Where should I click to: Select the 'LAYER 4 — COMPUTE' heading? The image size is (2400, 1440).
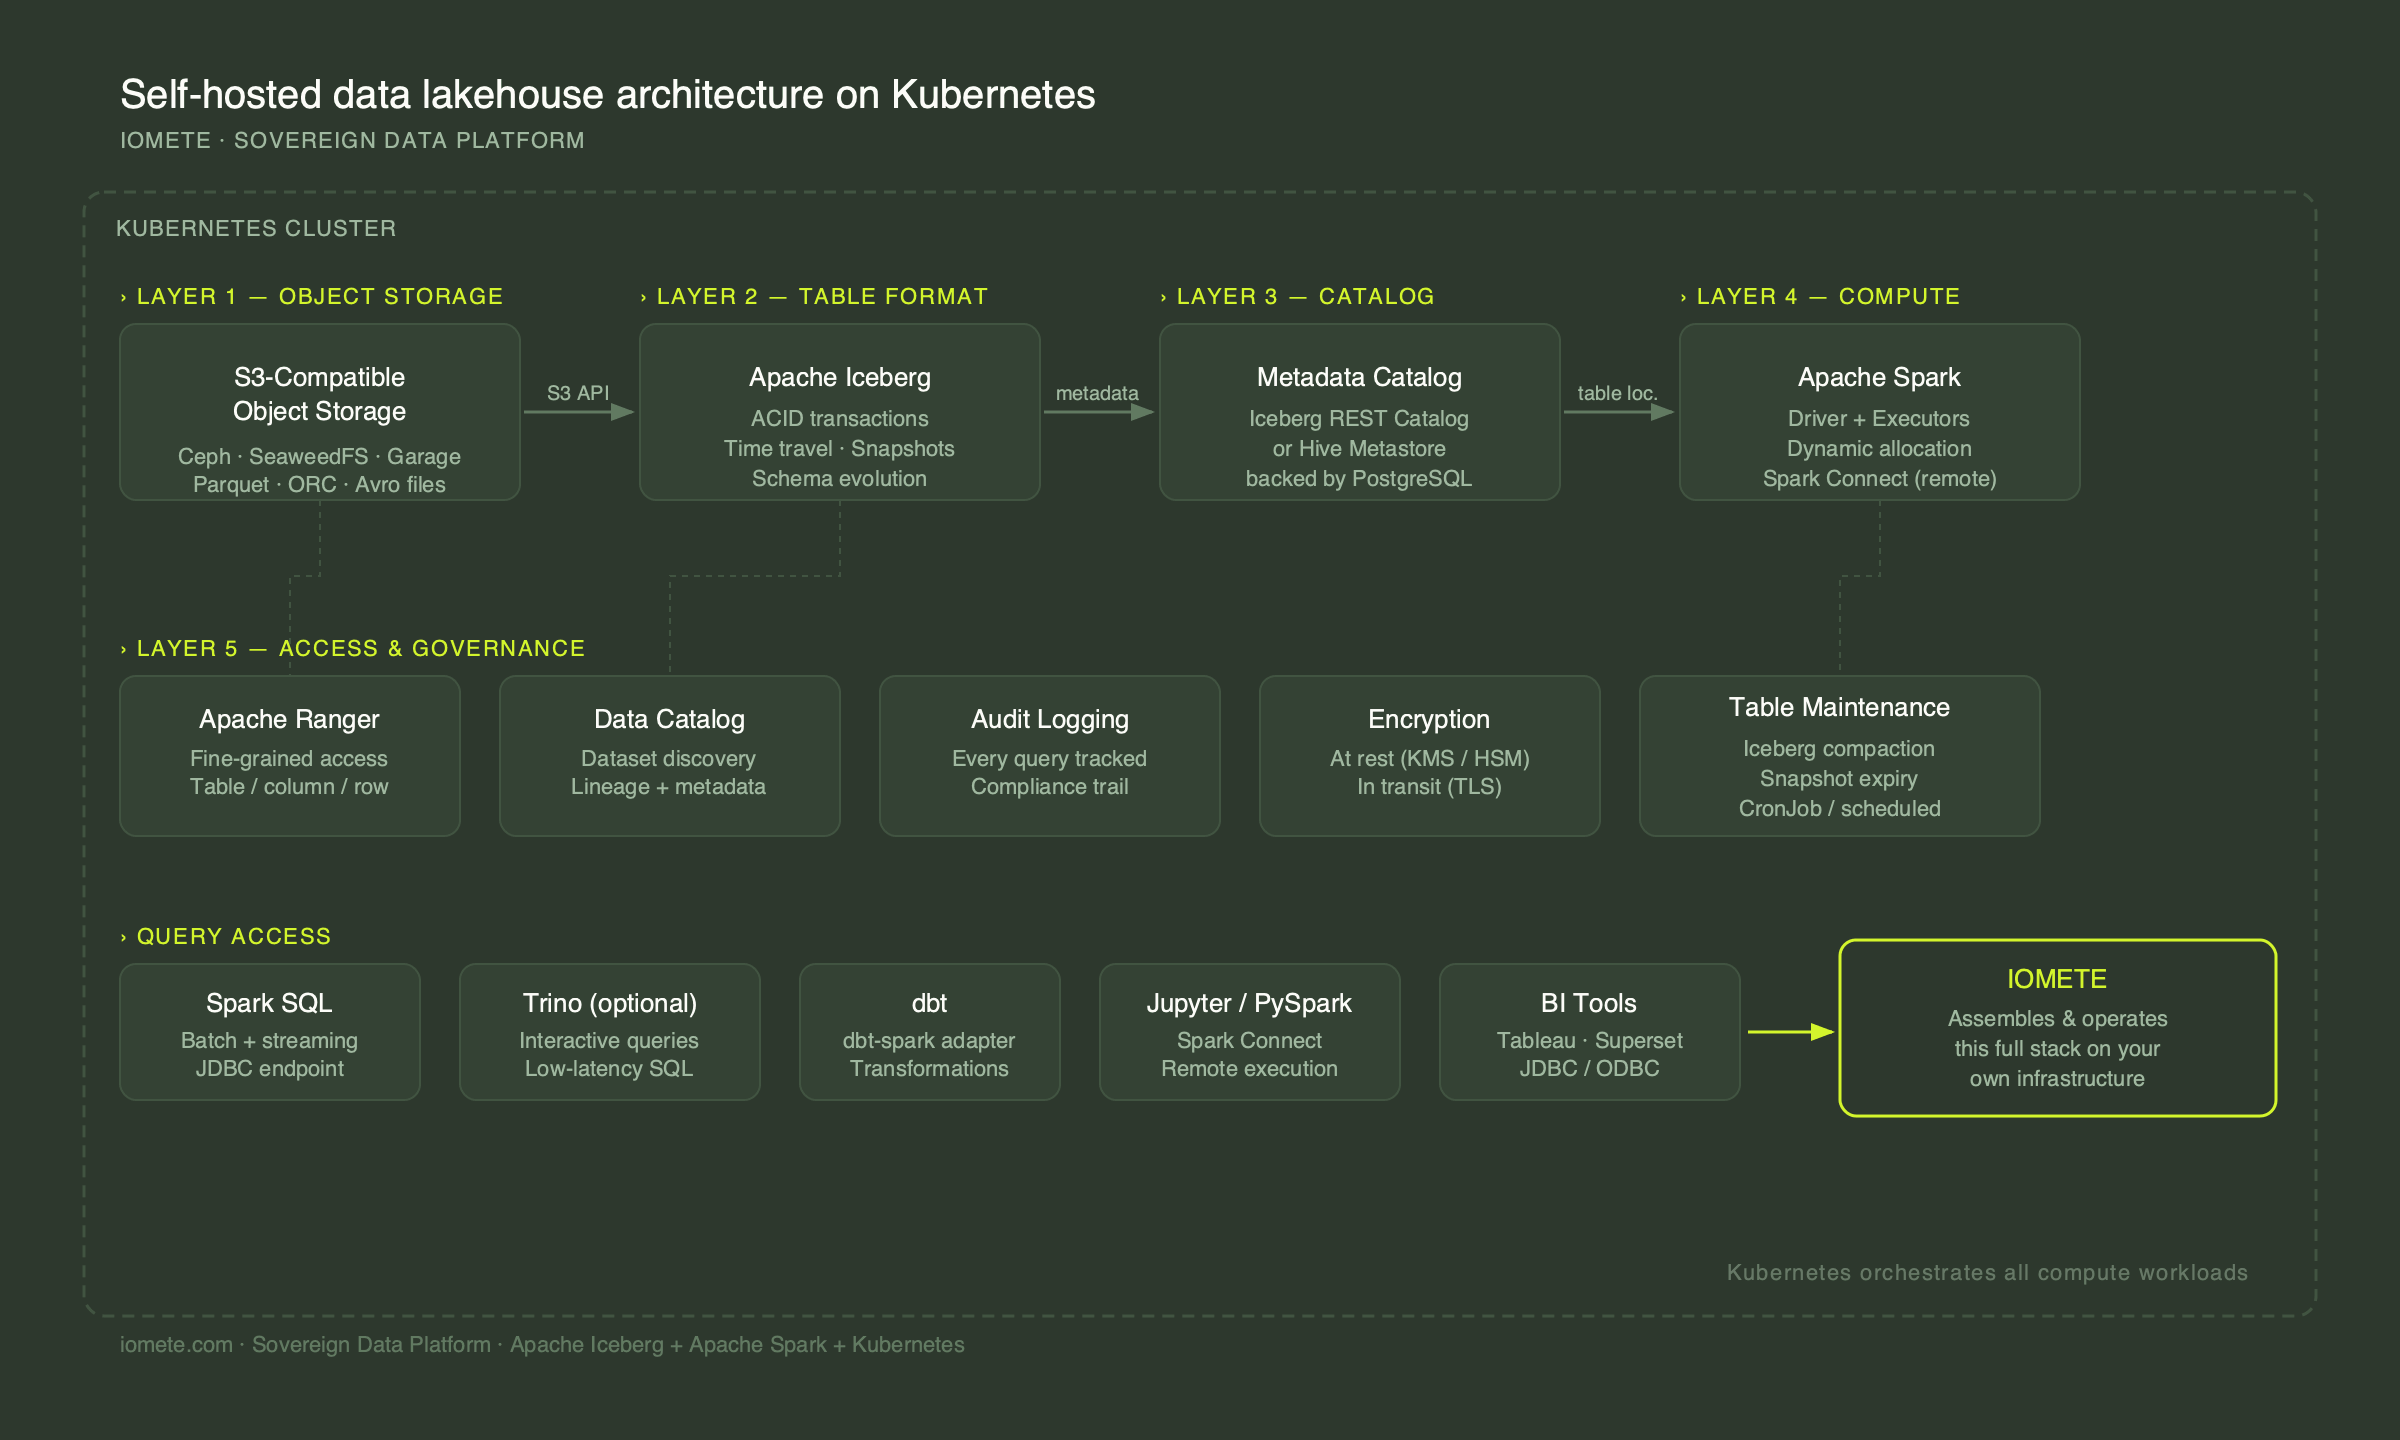(1828, 297)
